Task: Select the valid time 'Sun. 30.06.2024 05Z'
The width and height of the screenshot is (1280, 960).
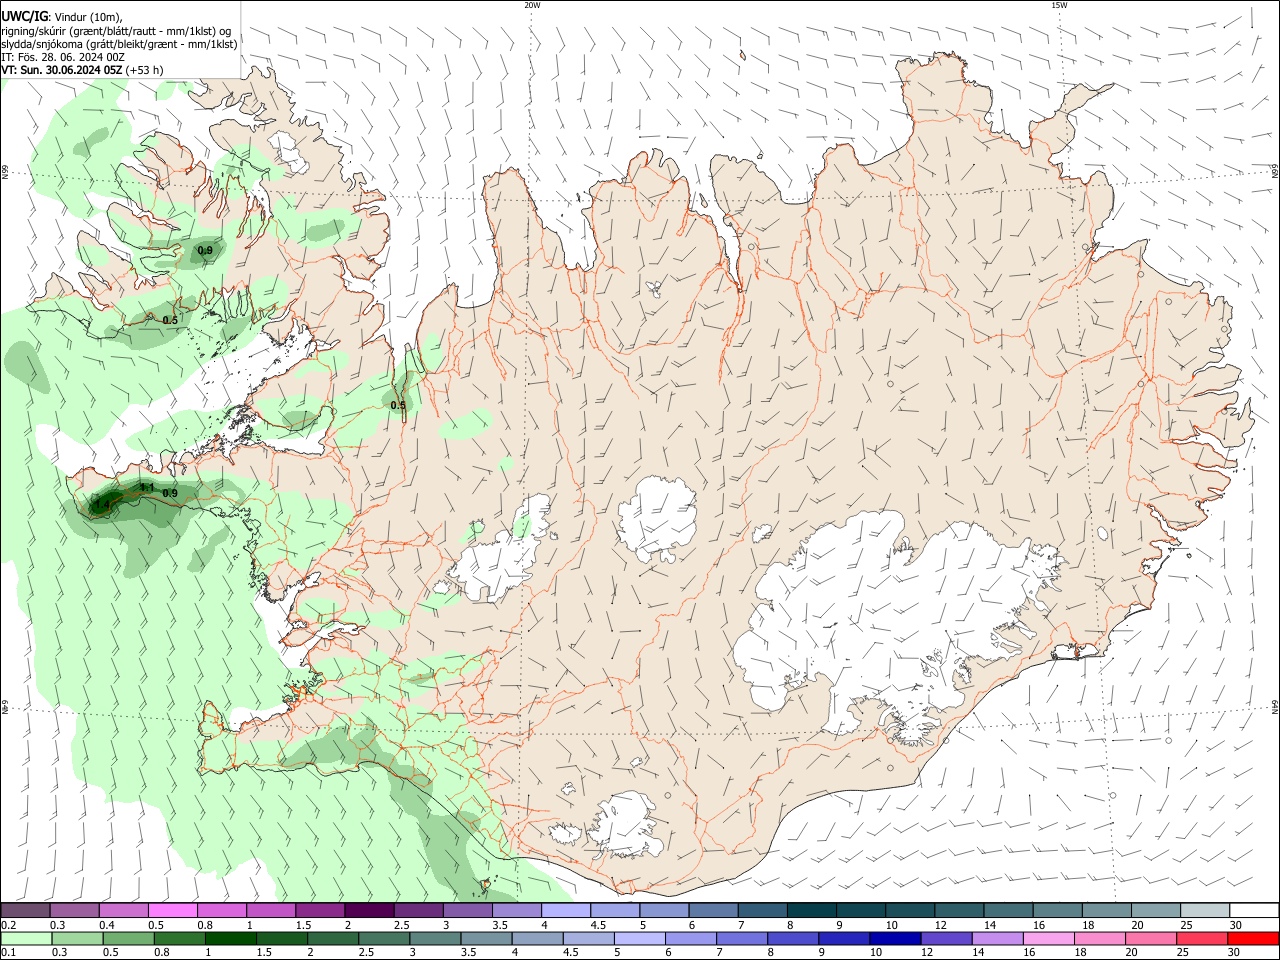Action: [70, 70]
